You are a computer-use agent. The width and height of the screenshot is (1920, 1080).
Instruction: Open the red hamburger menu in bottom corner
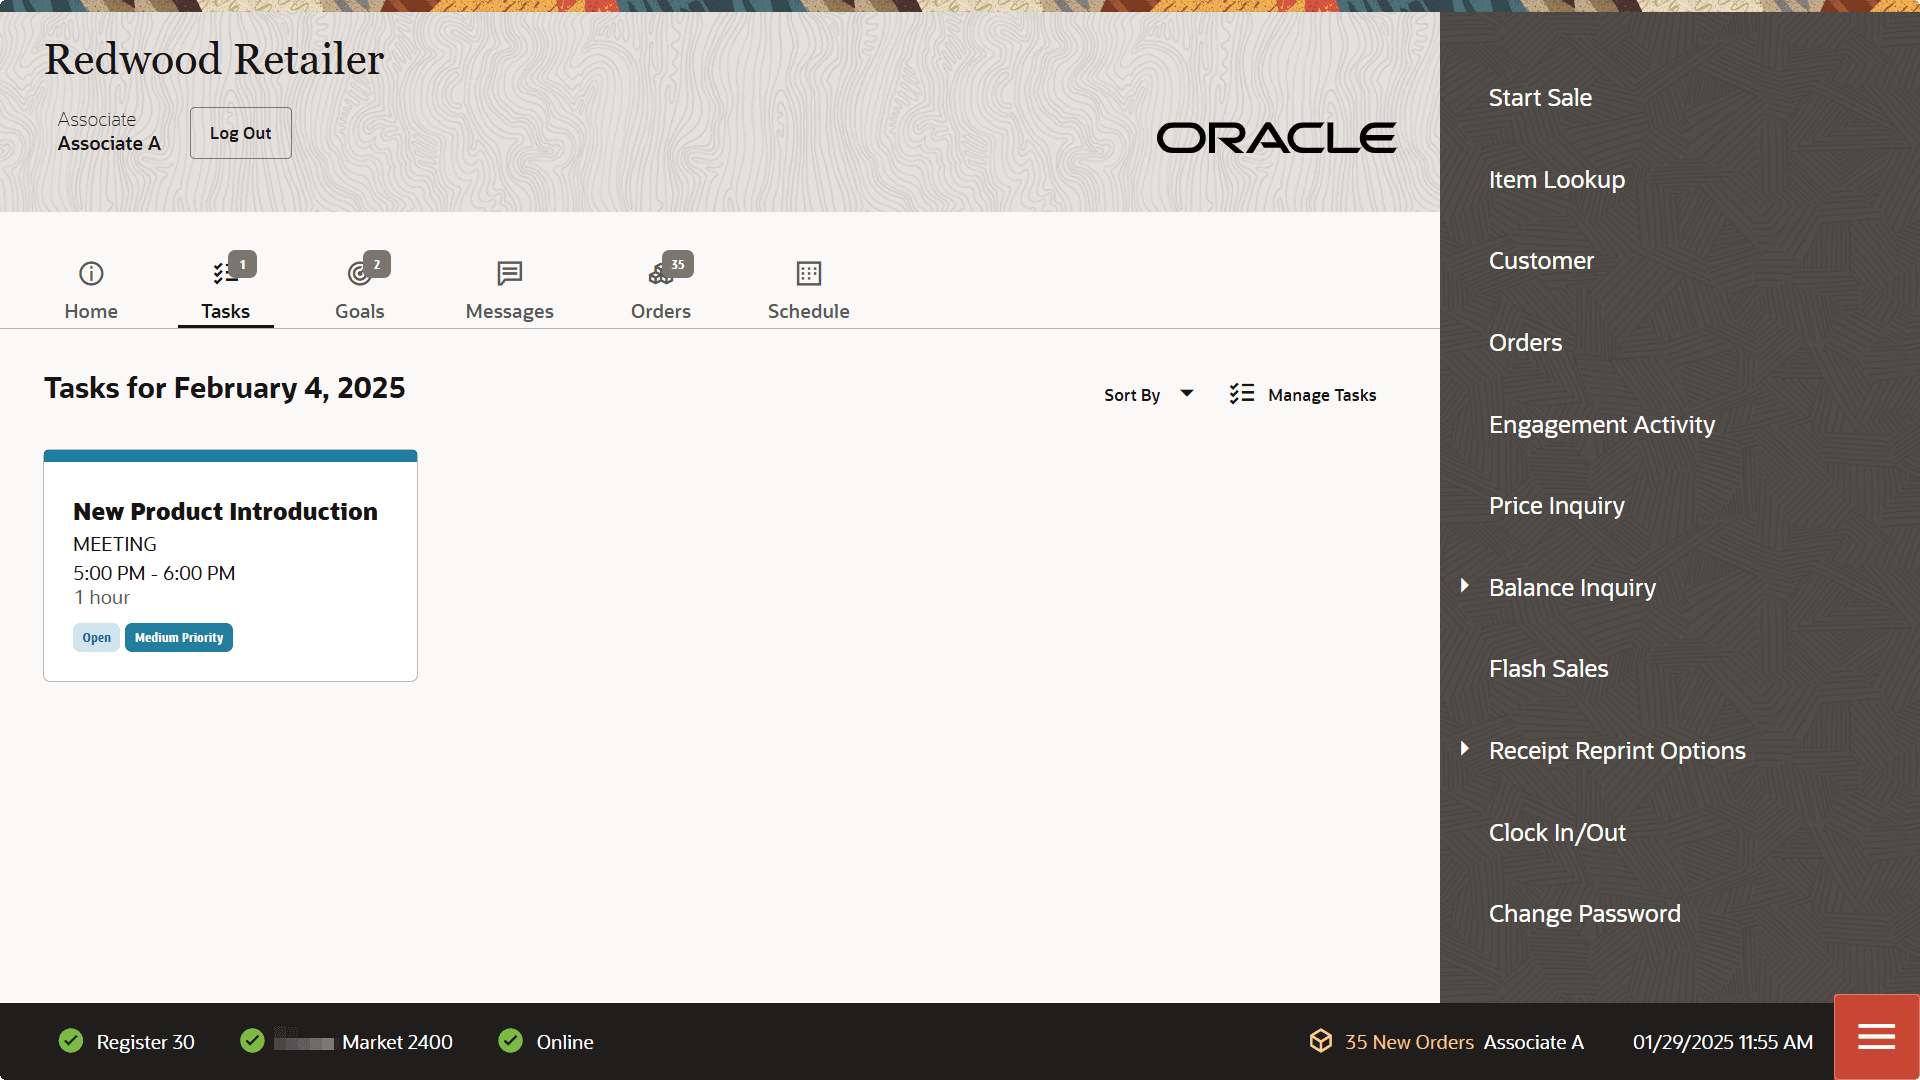[x=1875, y=1037]
